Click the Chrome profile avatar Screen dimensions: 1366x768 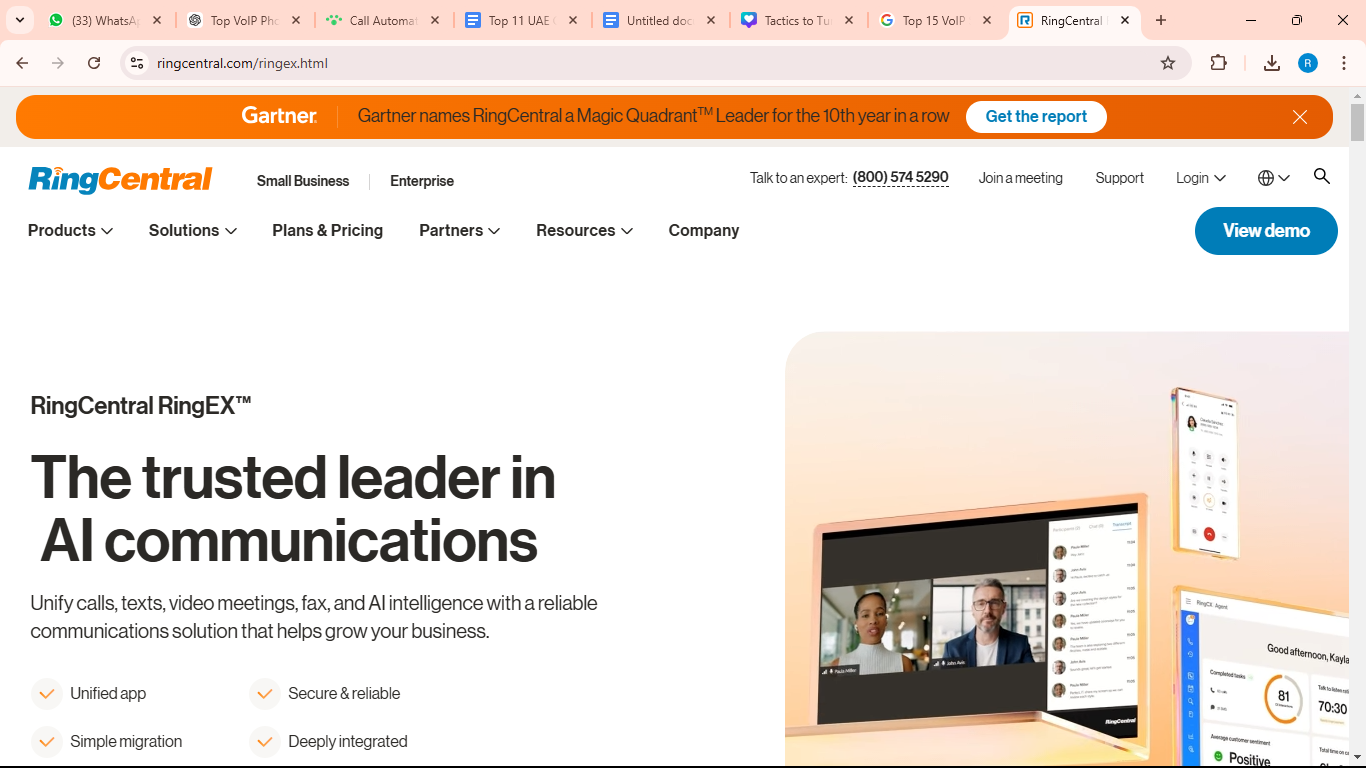tap(1307, 62)
